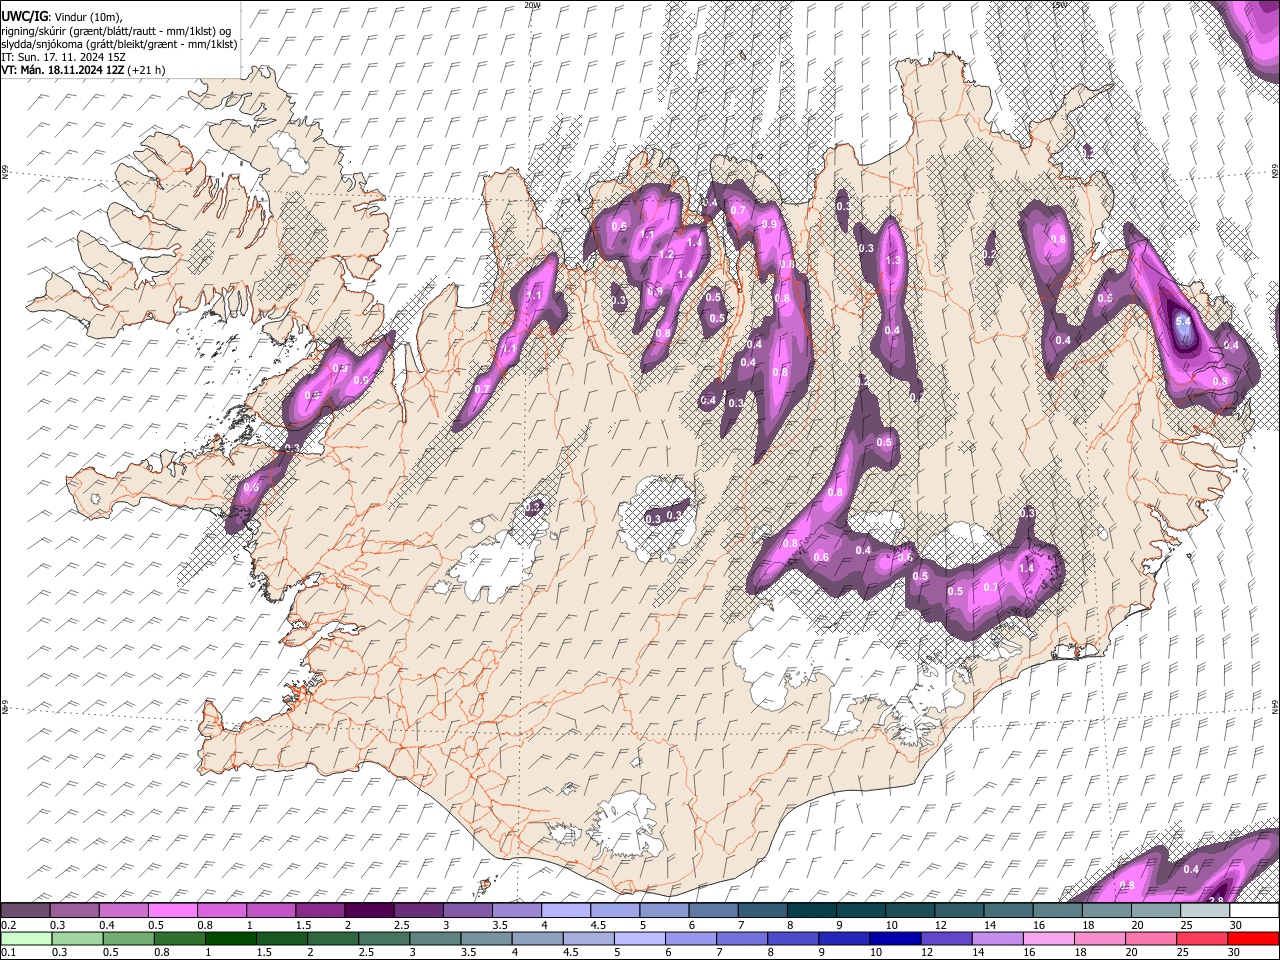Select the 5.4 precipitation value on the map
The height and width of the screenshot is (960, 1280).
tap(1184, 320)
